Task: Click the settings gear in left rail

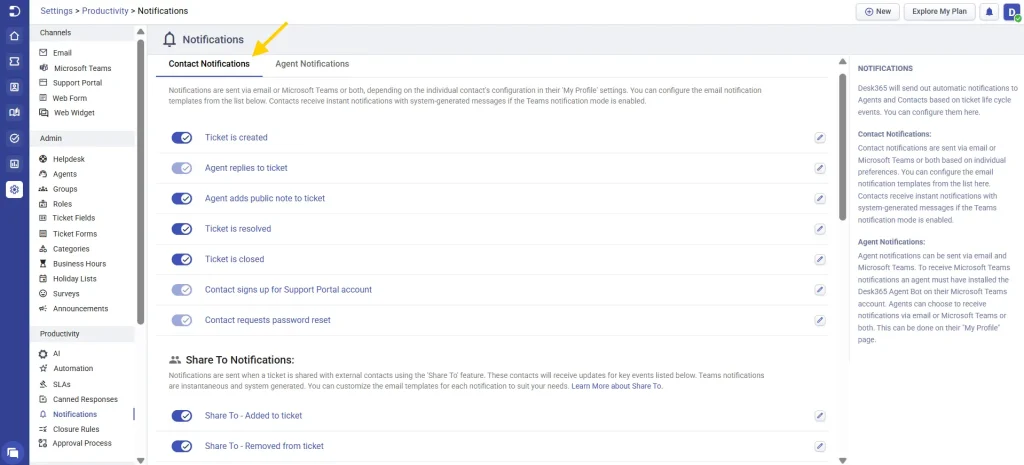Action: [14, 189]
